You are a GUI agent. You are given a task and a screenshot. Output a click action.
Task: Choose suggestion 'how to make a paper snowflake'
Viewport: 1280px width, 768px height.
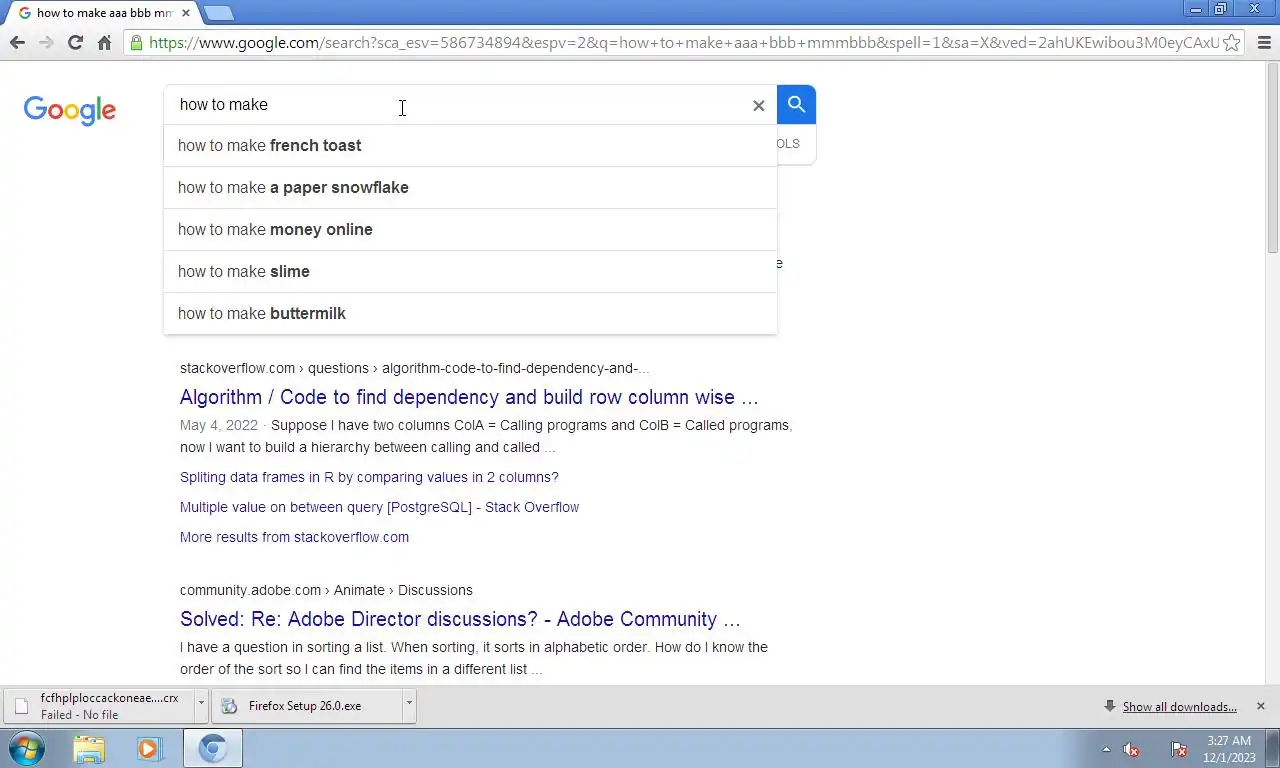(x=470, y=187)
